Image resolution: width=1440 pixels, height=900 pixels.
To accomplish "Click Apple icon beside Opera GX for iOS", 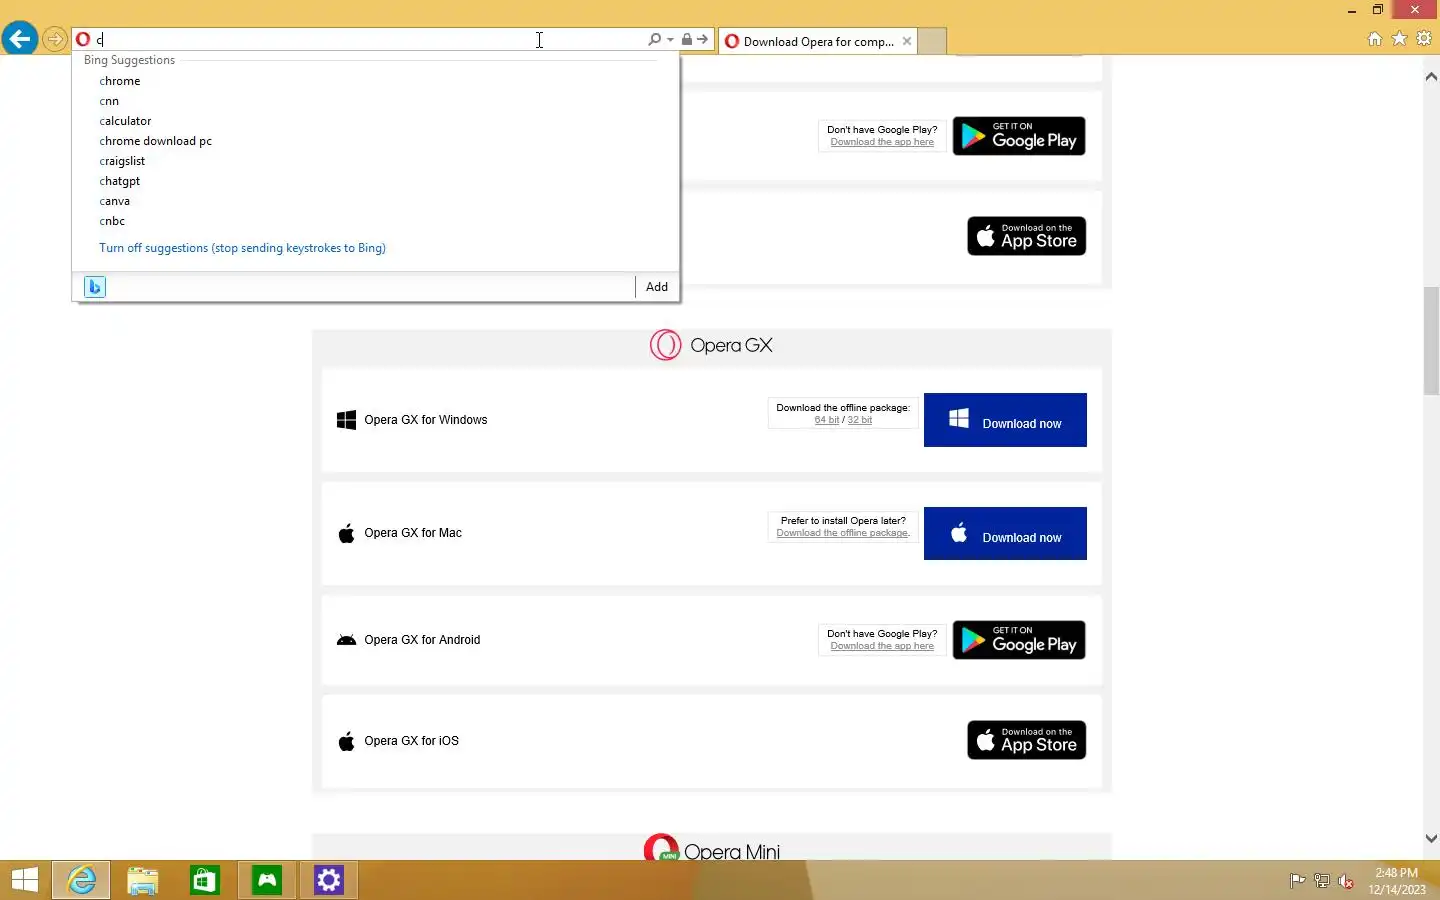I will point(347,741).
